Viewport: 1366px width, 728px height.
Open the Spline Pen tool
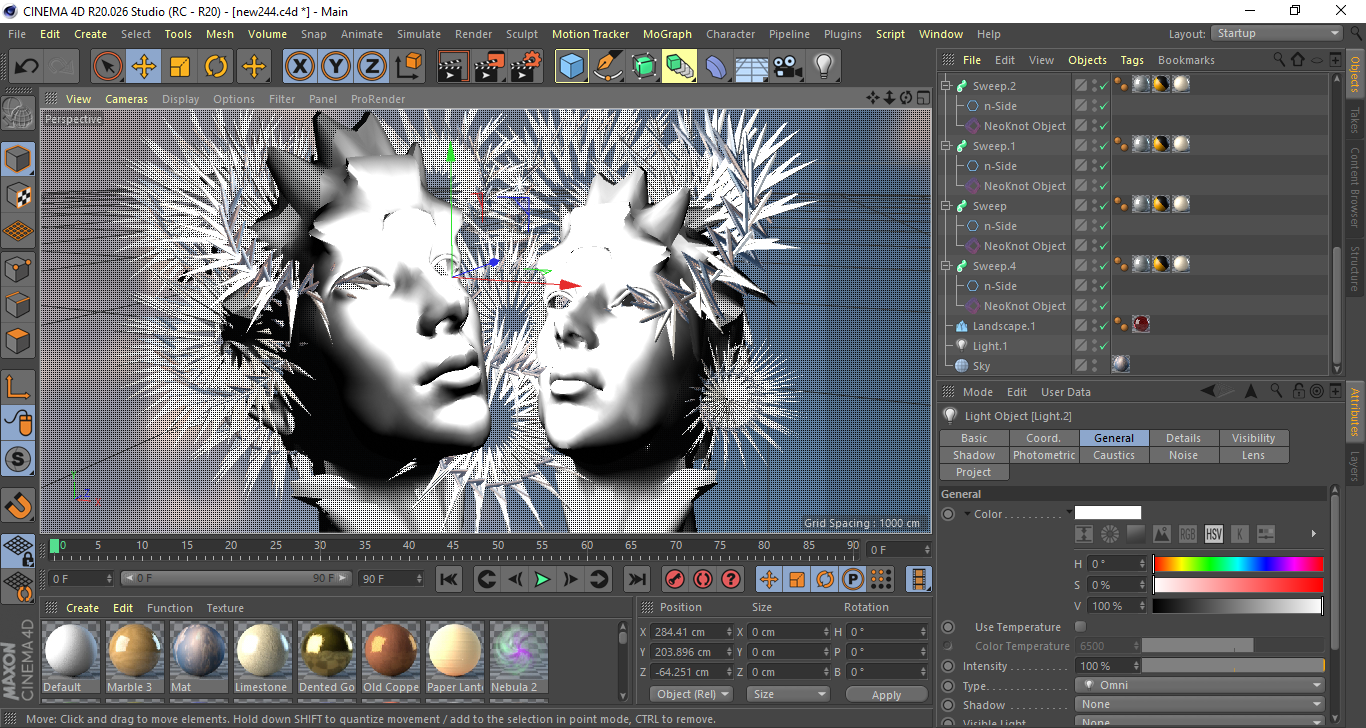pos(608,67)
